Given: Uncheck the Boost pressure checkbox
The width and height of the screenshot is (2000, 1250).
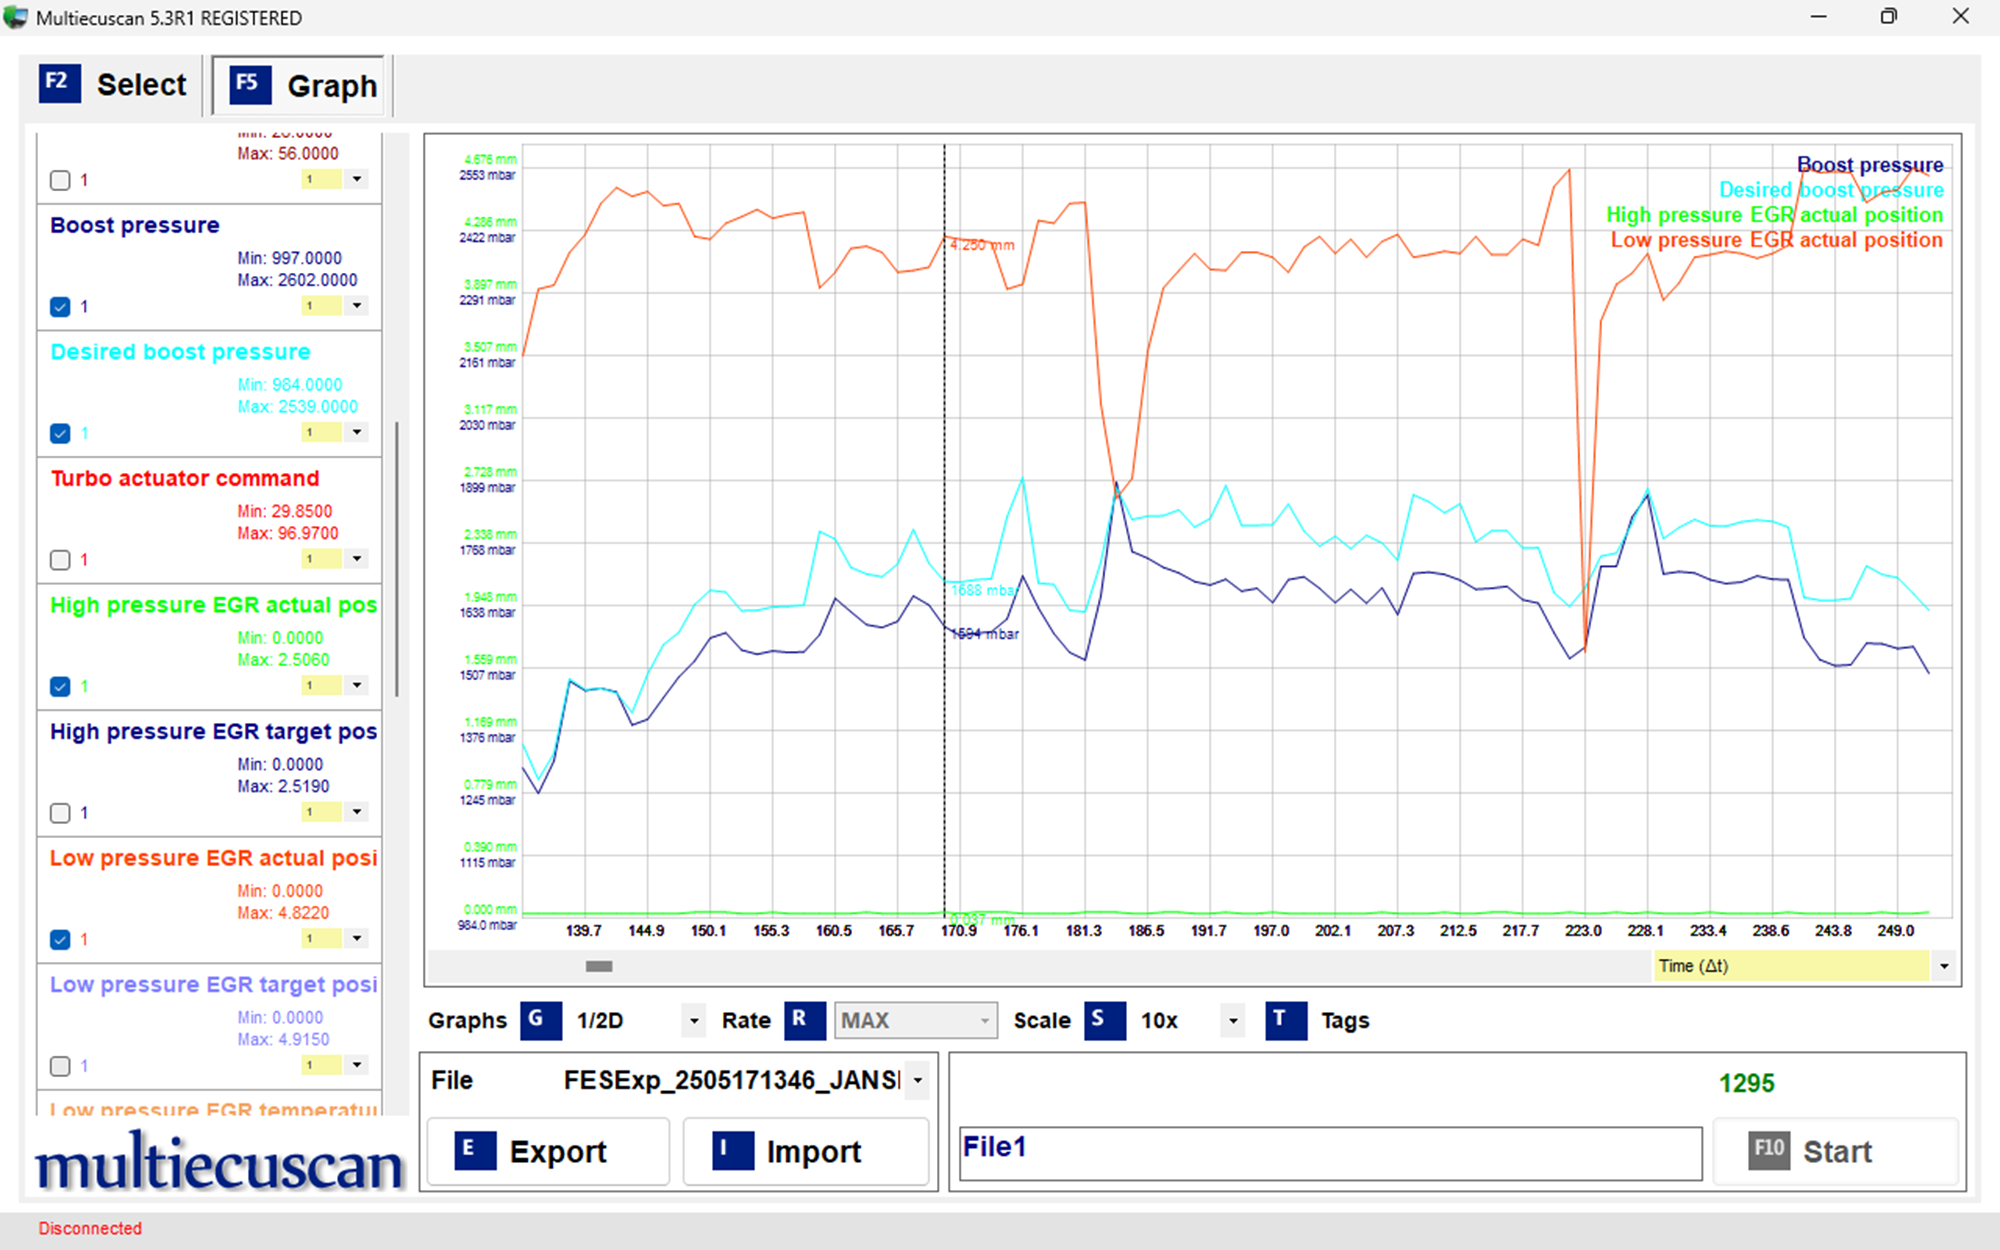Looking at the screenshot, I should click(x=60, y=306).
